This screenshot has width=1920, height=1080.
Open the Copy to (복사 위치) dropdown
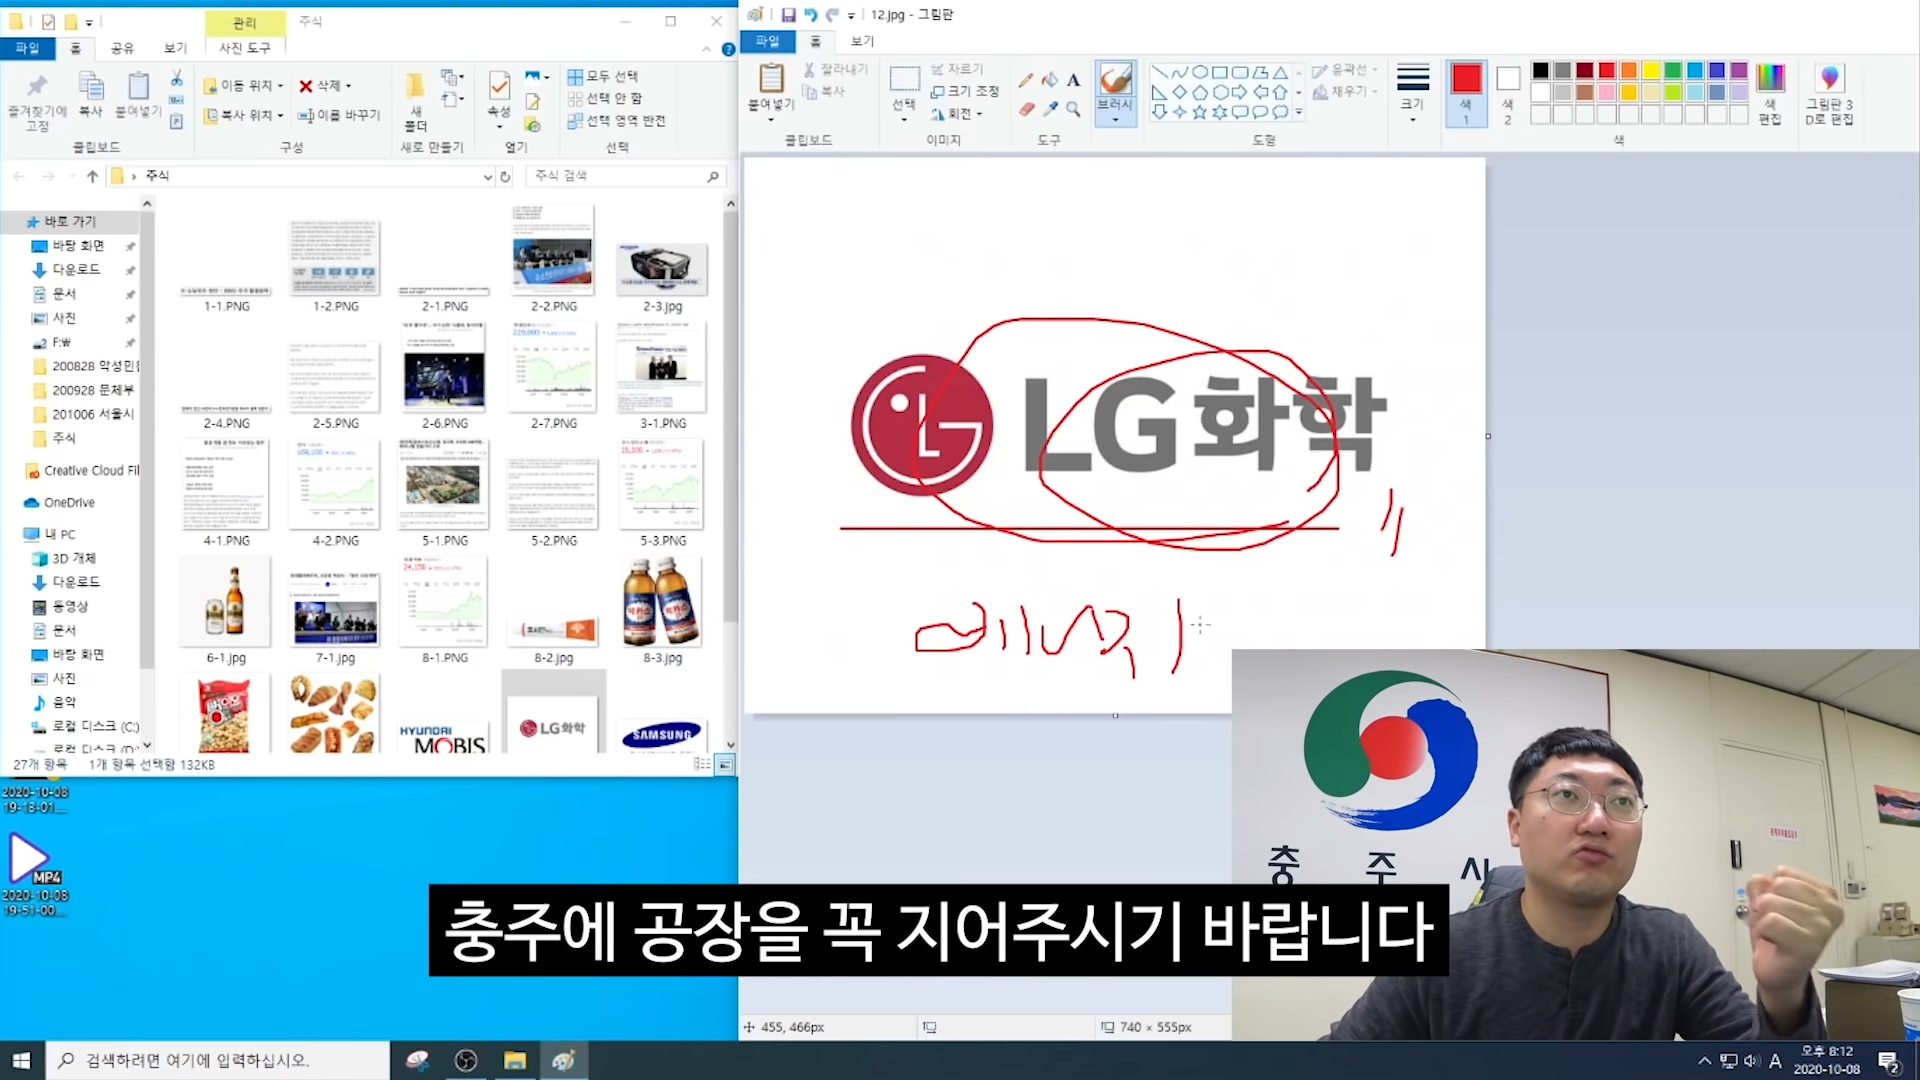point(243,115)
